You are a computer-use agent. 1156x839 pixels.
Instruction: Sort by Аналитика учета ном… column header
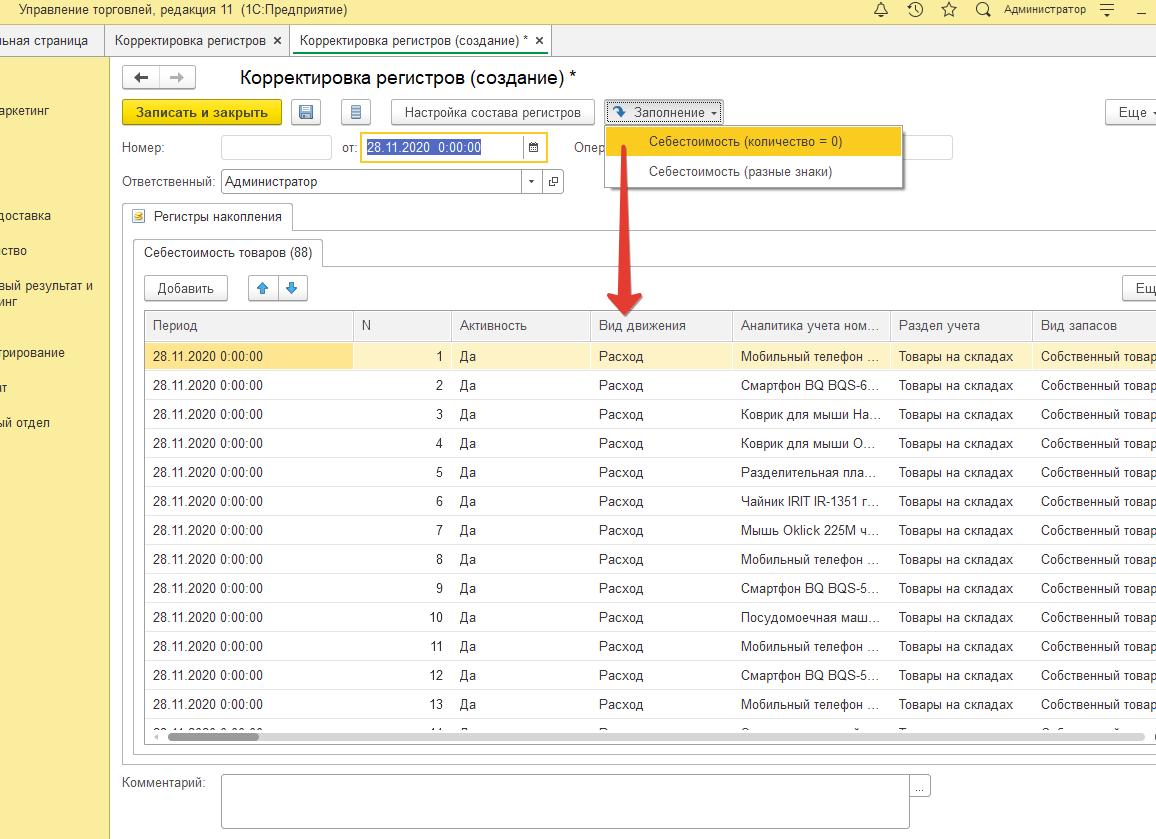tap(811, 325)
